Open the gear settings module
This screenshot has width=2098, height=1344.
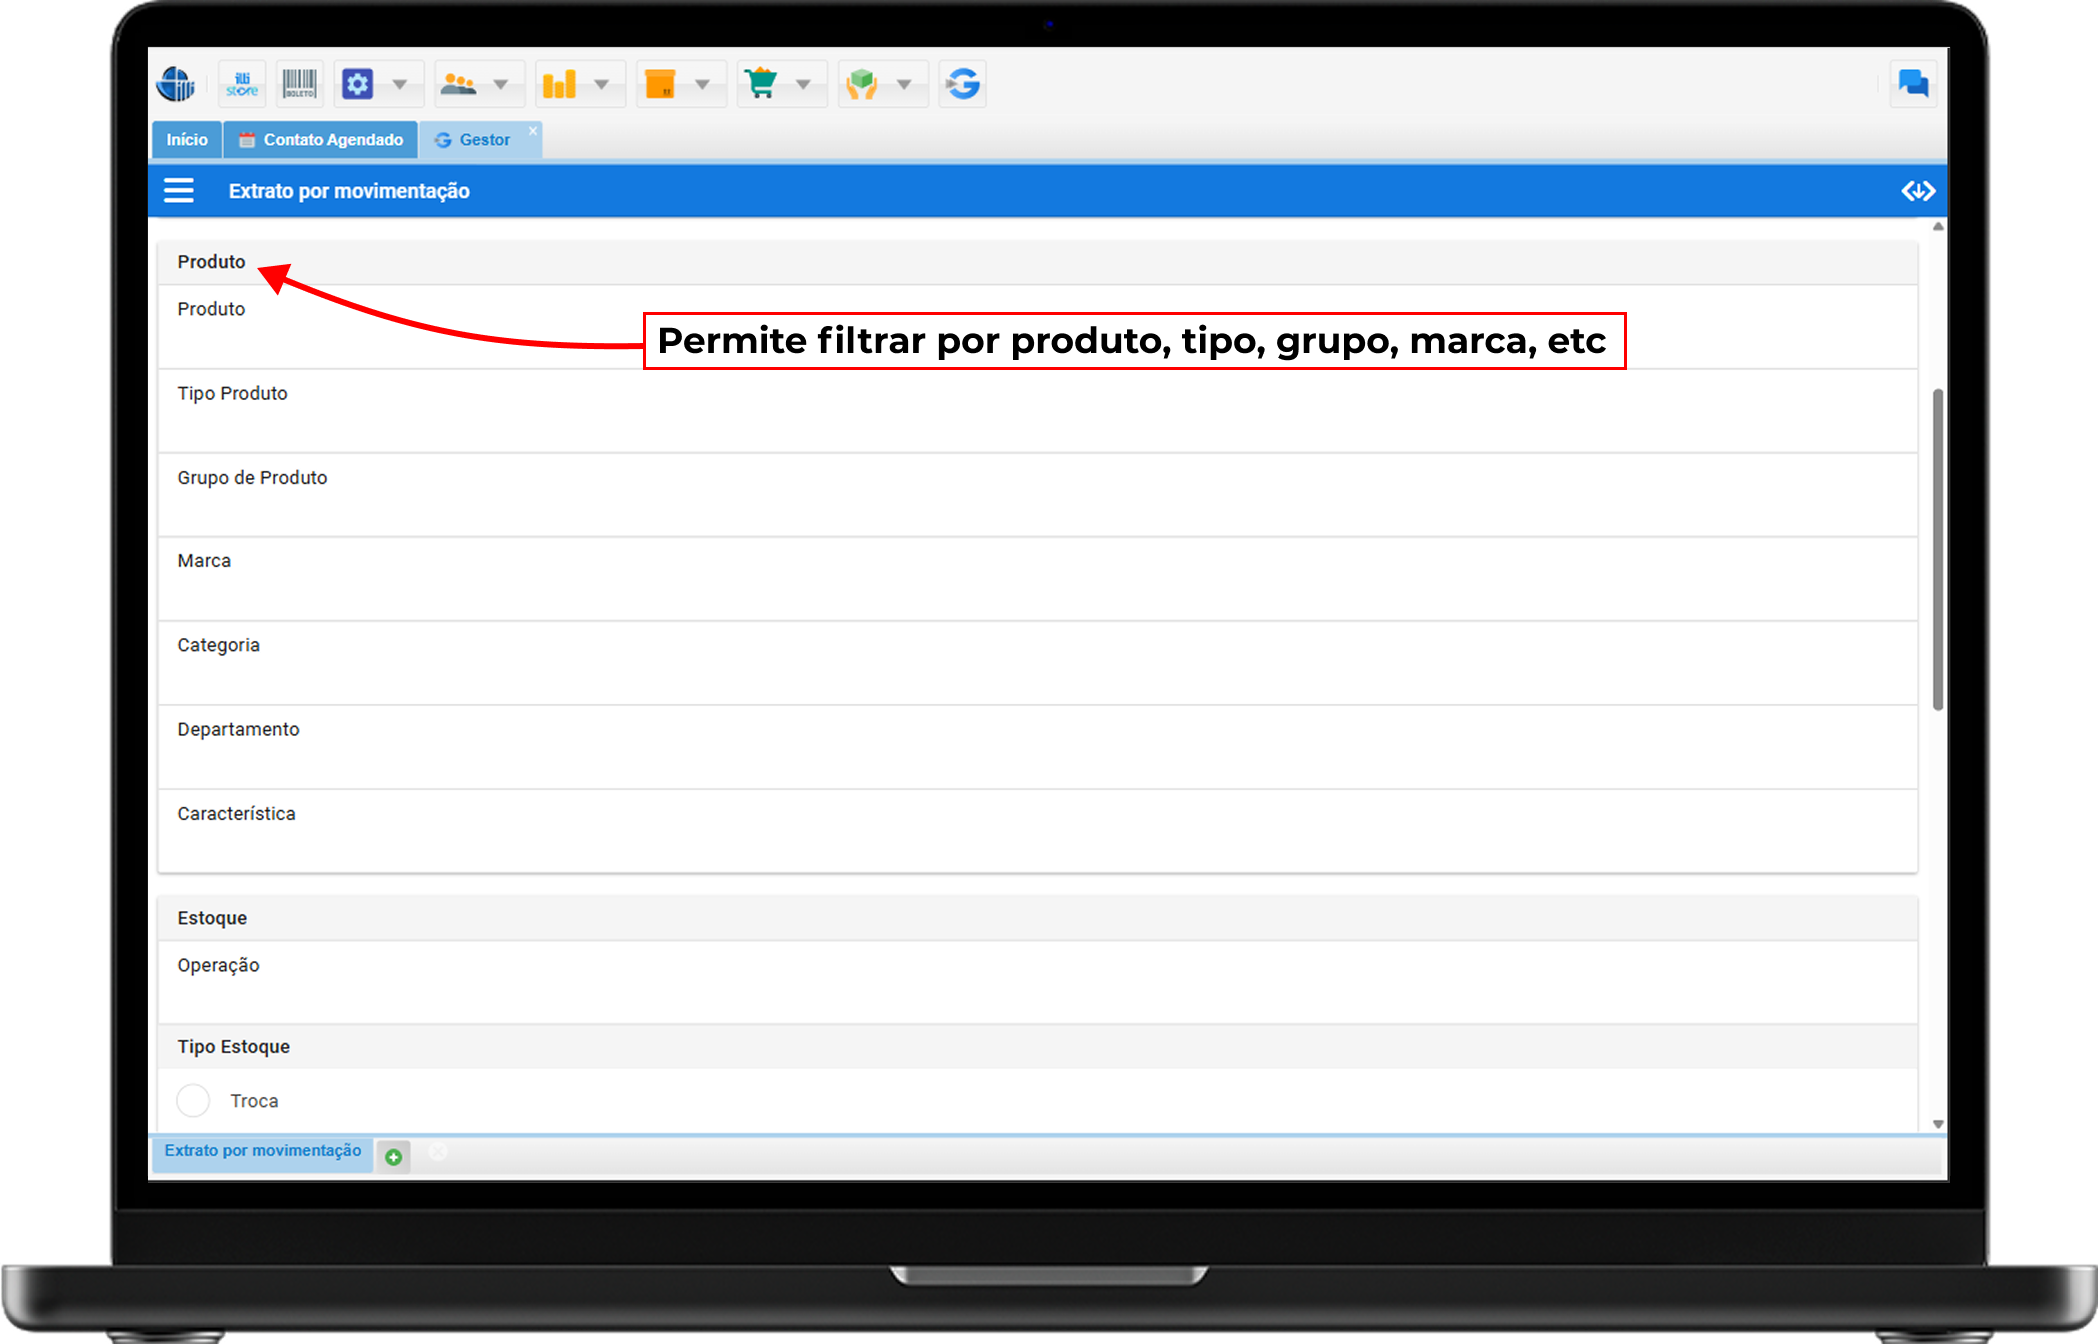coord(357,84)
